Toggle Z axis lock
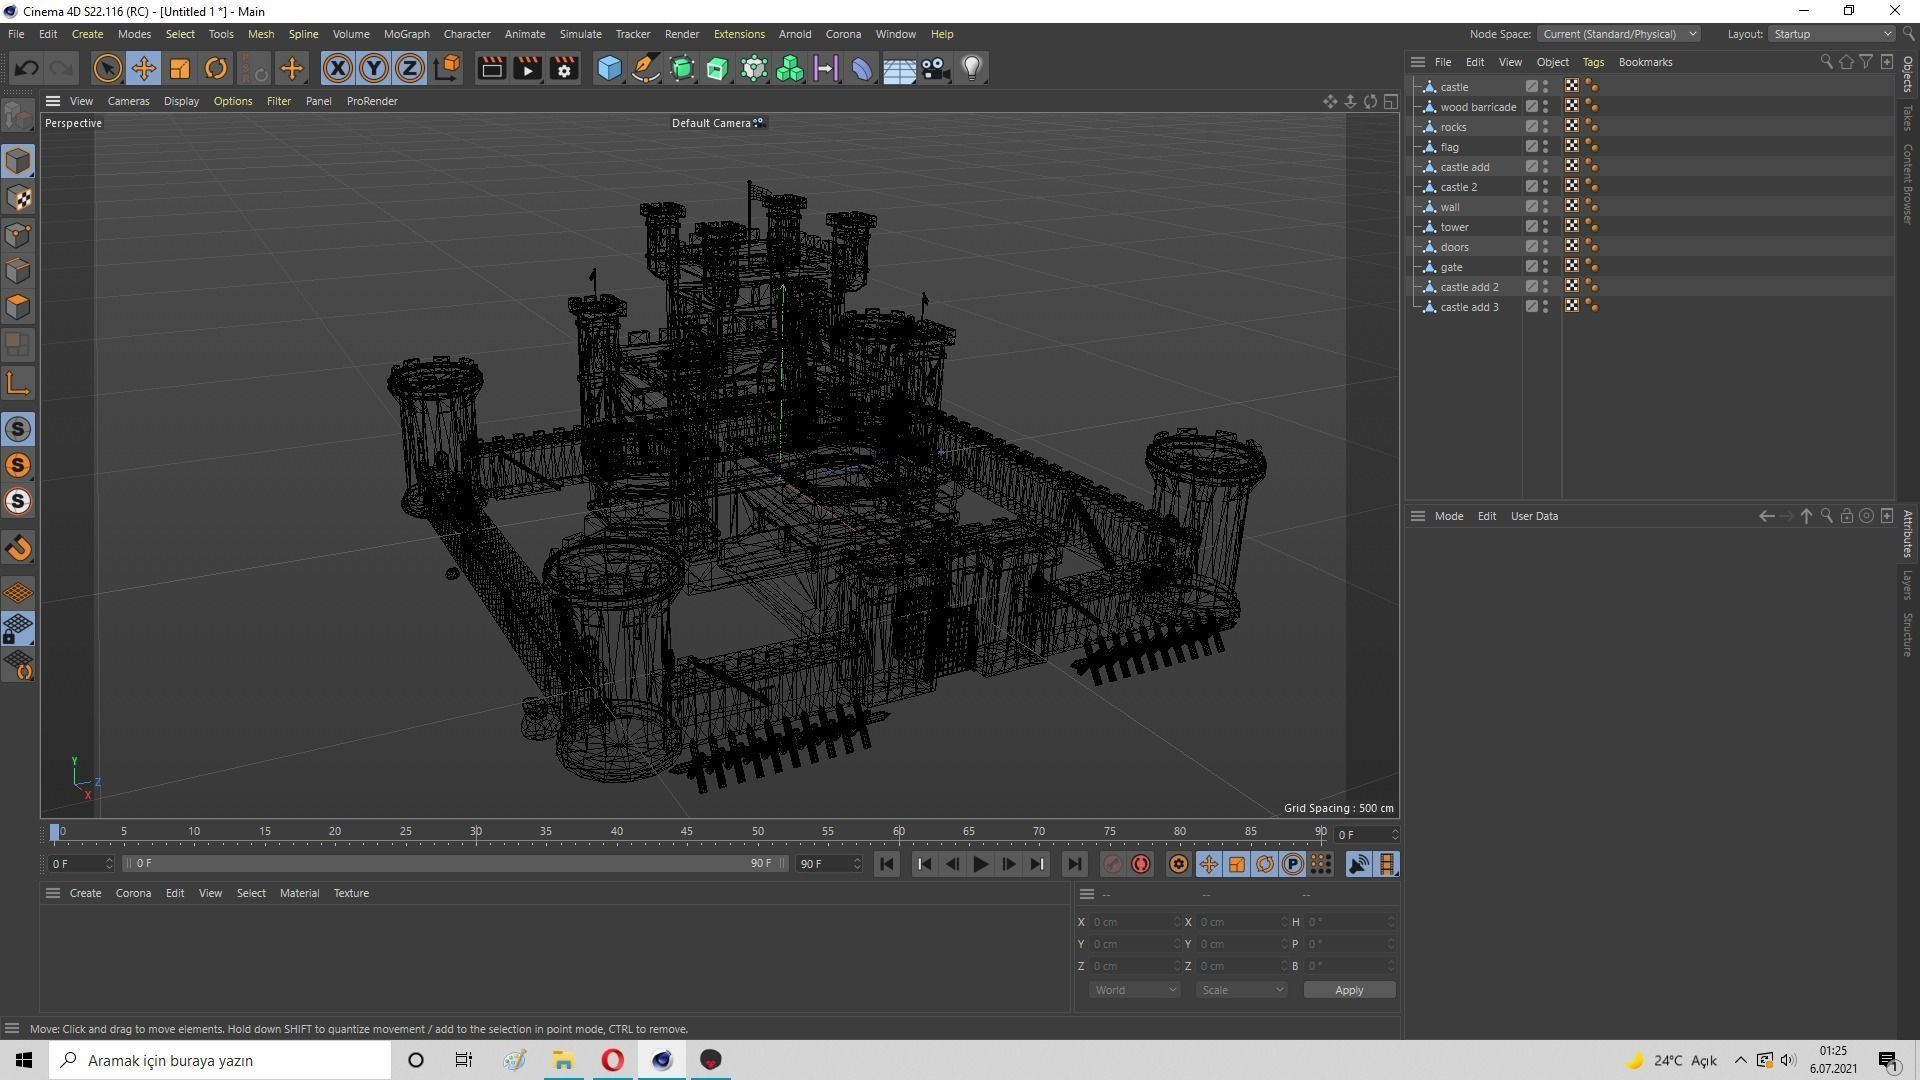 410,68
